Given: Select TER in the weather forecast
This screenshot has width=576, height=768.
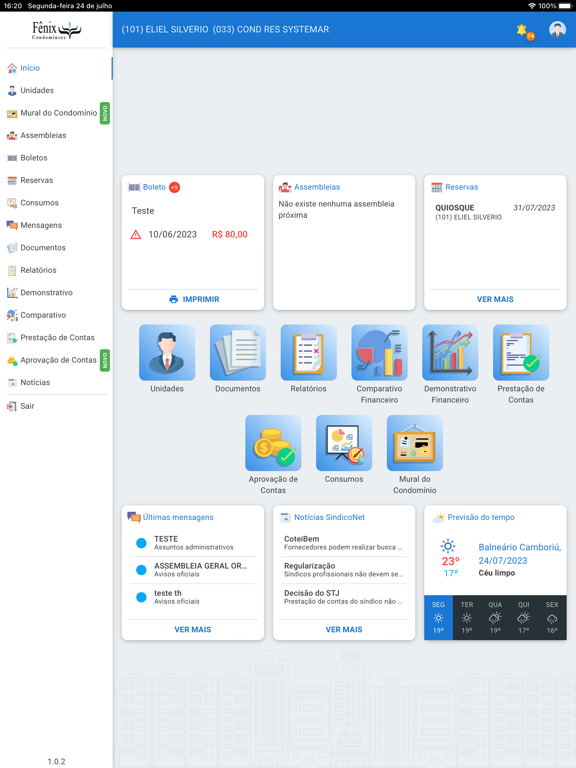Looking at the screenshot, I should pos(467,617).
